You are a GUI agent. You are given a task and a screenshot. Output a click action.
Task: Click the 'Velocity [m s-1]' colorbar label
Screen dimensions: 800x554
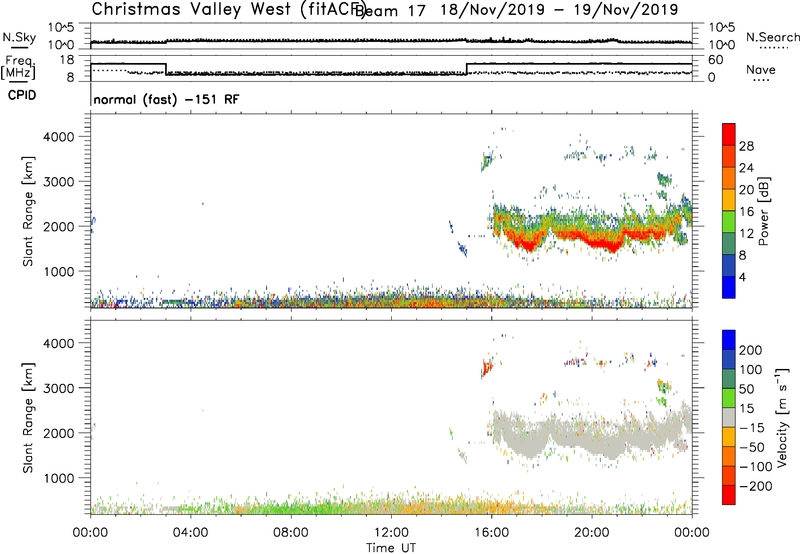pyautogui.click(x=782, y=418)
